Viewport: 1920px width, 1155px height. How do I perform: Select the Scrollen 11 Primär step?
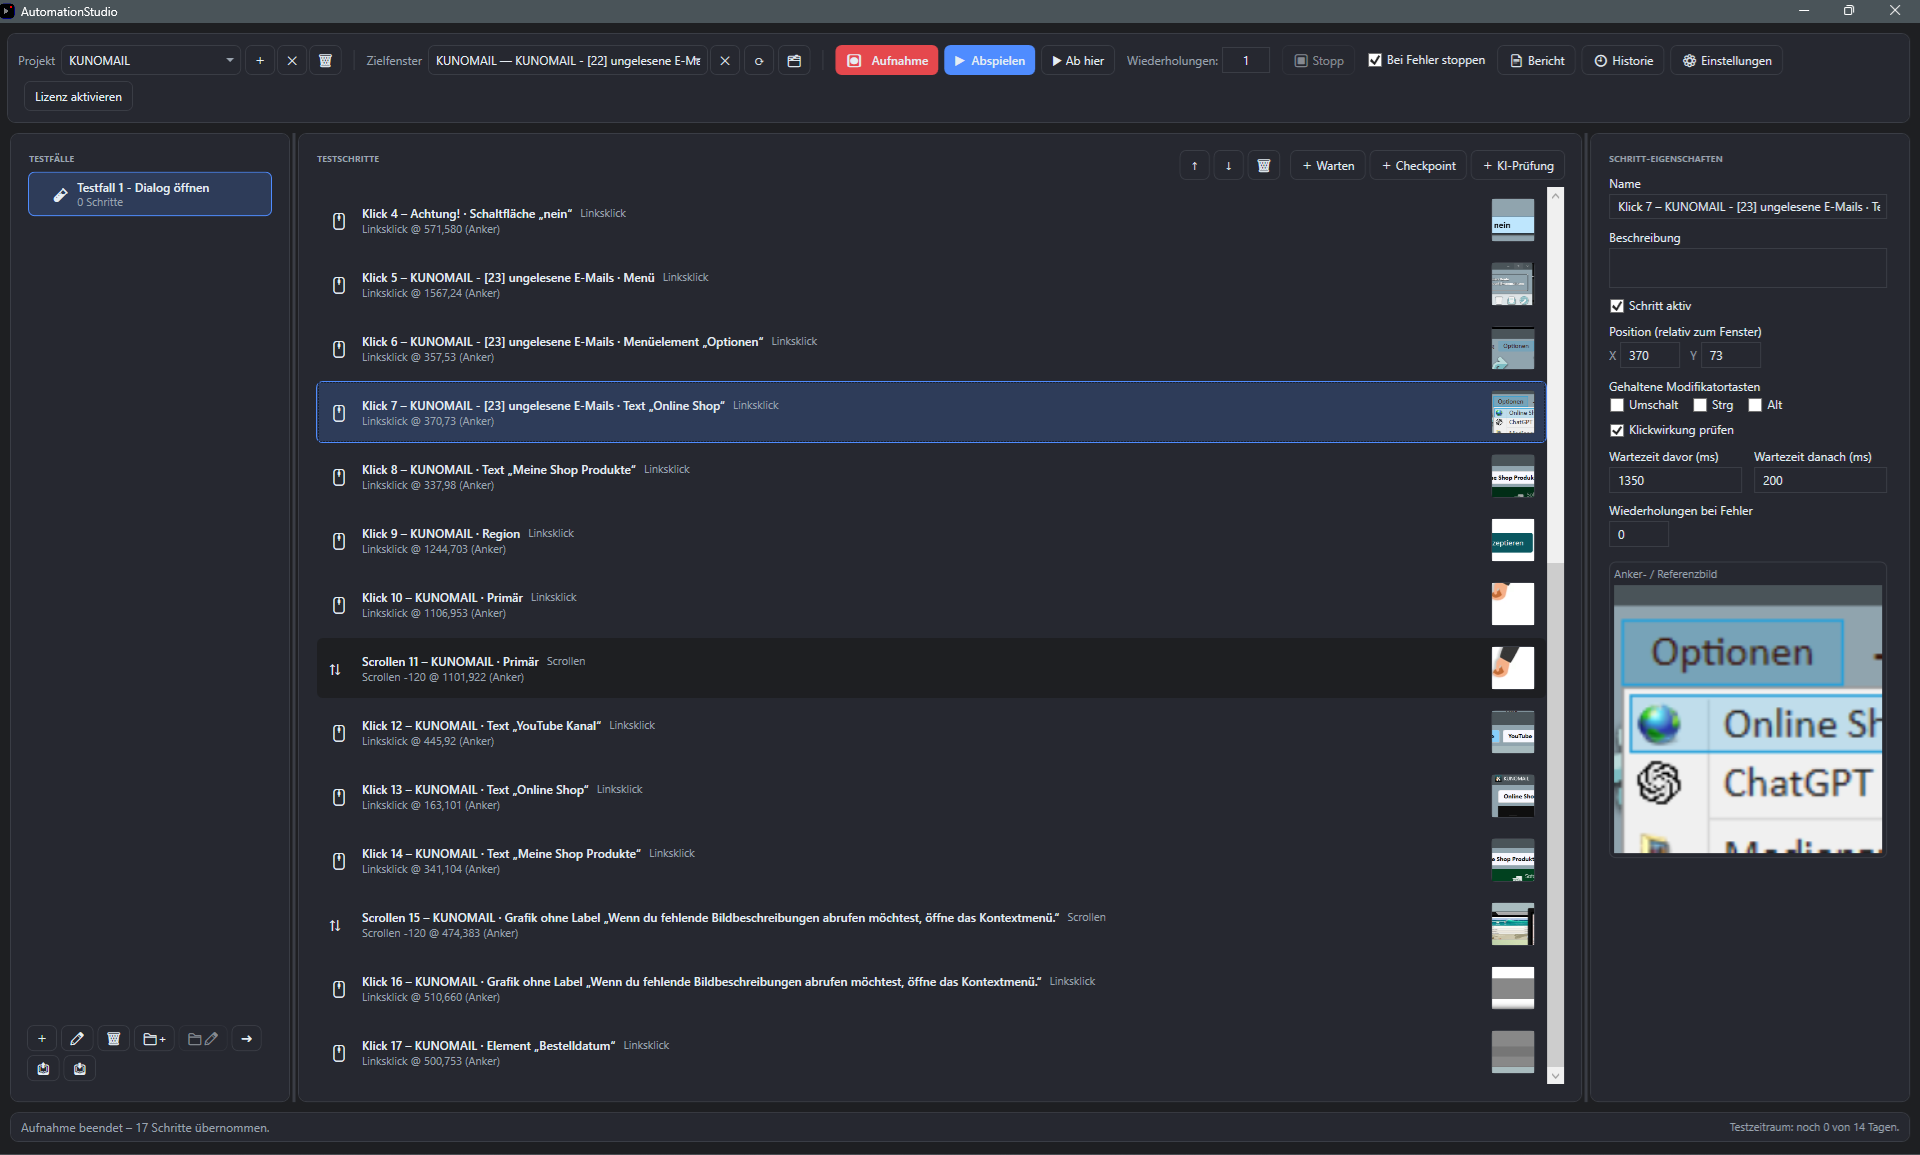(x=931, y=669)
